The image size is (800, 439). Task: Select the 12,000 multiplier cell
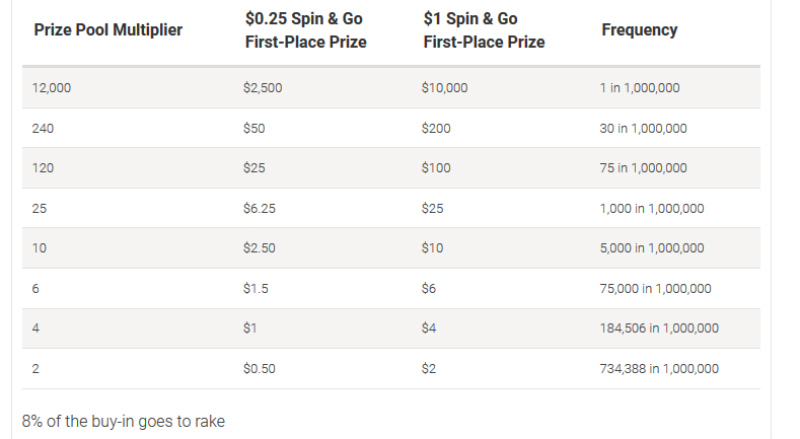(52, 88)
